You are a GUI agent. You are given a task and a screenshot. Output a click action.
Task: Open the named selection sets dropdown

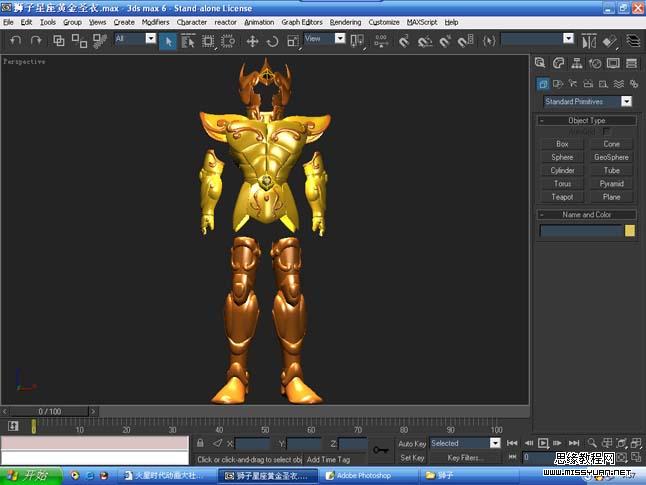(x=568, y=39)
